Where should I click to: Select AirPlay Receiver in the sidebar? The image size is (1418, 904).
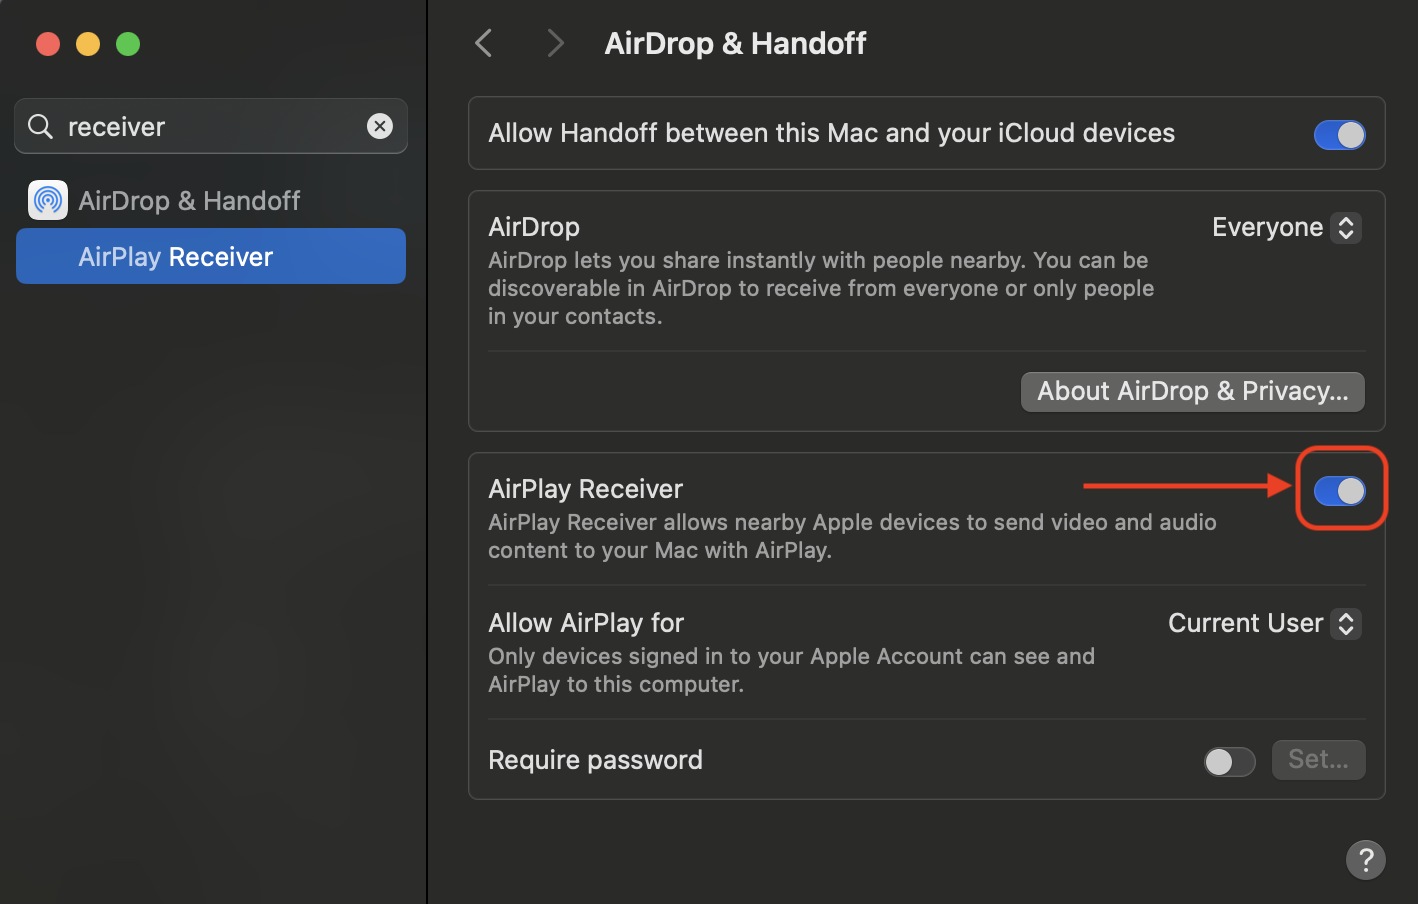pos(175,256)
